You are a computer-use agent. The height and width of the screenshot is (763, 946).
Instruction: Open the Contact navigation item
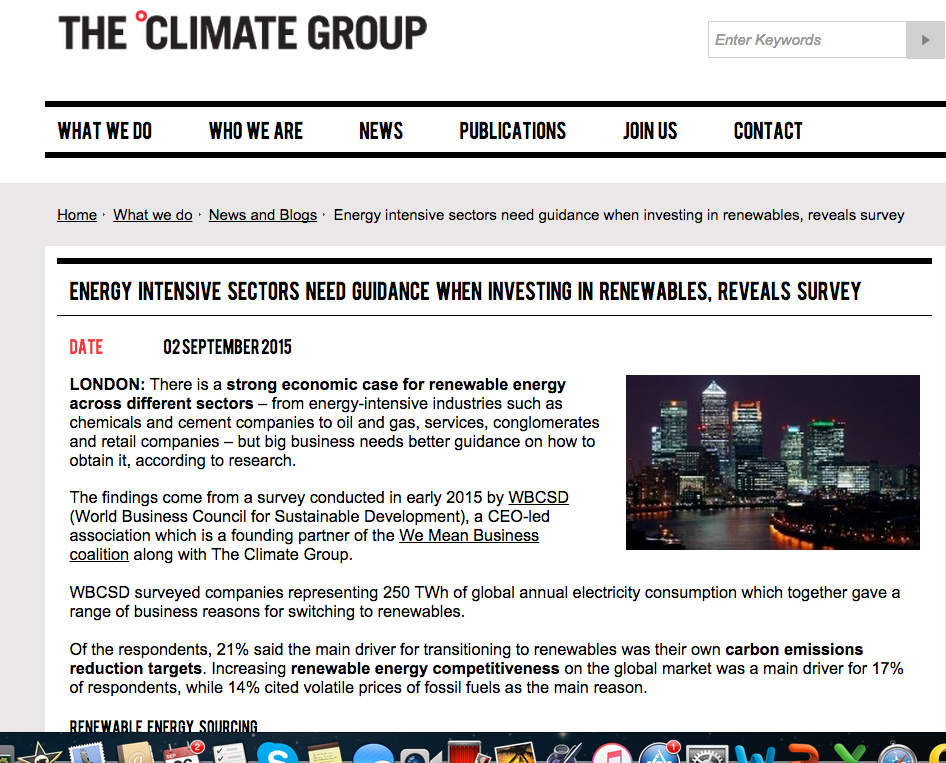[768, 131]
